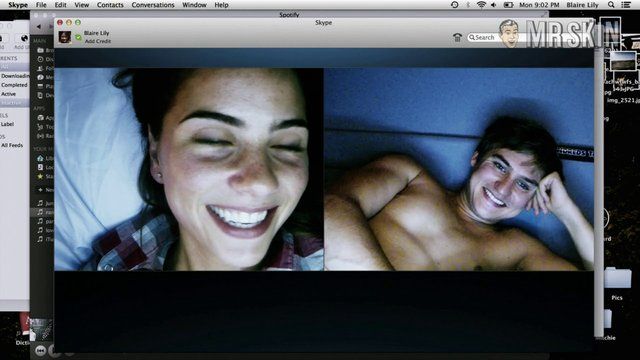Open the File menu
Screen dimensions: 640x360
click(41, 5)
